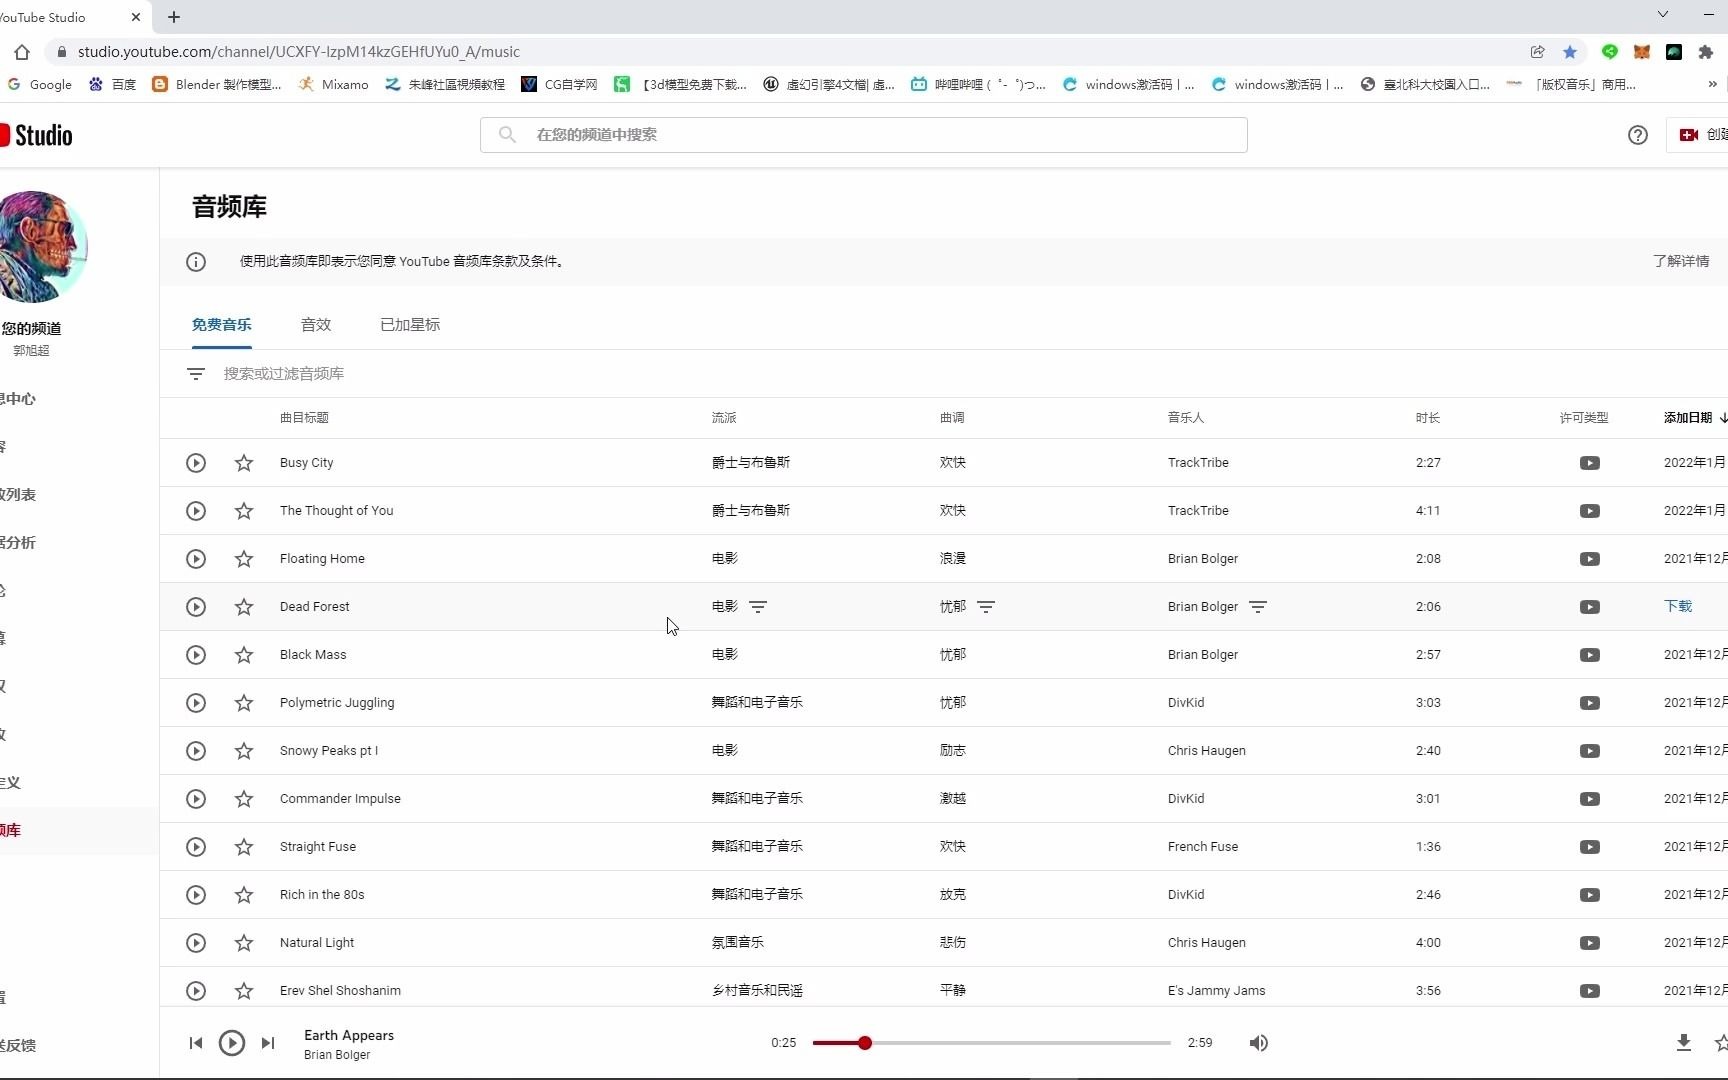The width and height of the screenshot is (1728, 1080).
Task: Star Earth Appears in the bottom player
Action: (x=1723, y=1042)
